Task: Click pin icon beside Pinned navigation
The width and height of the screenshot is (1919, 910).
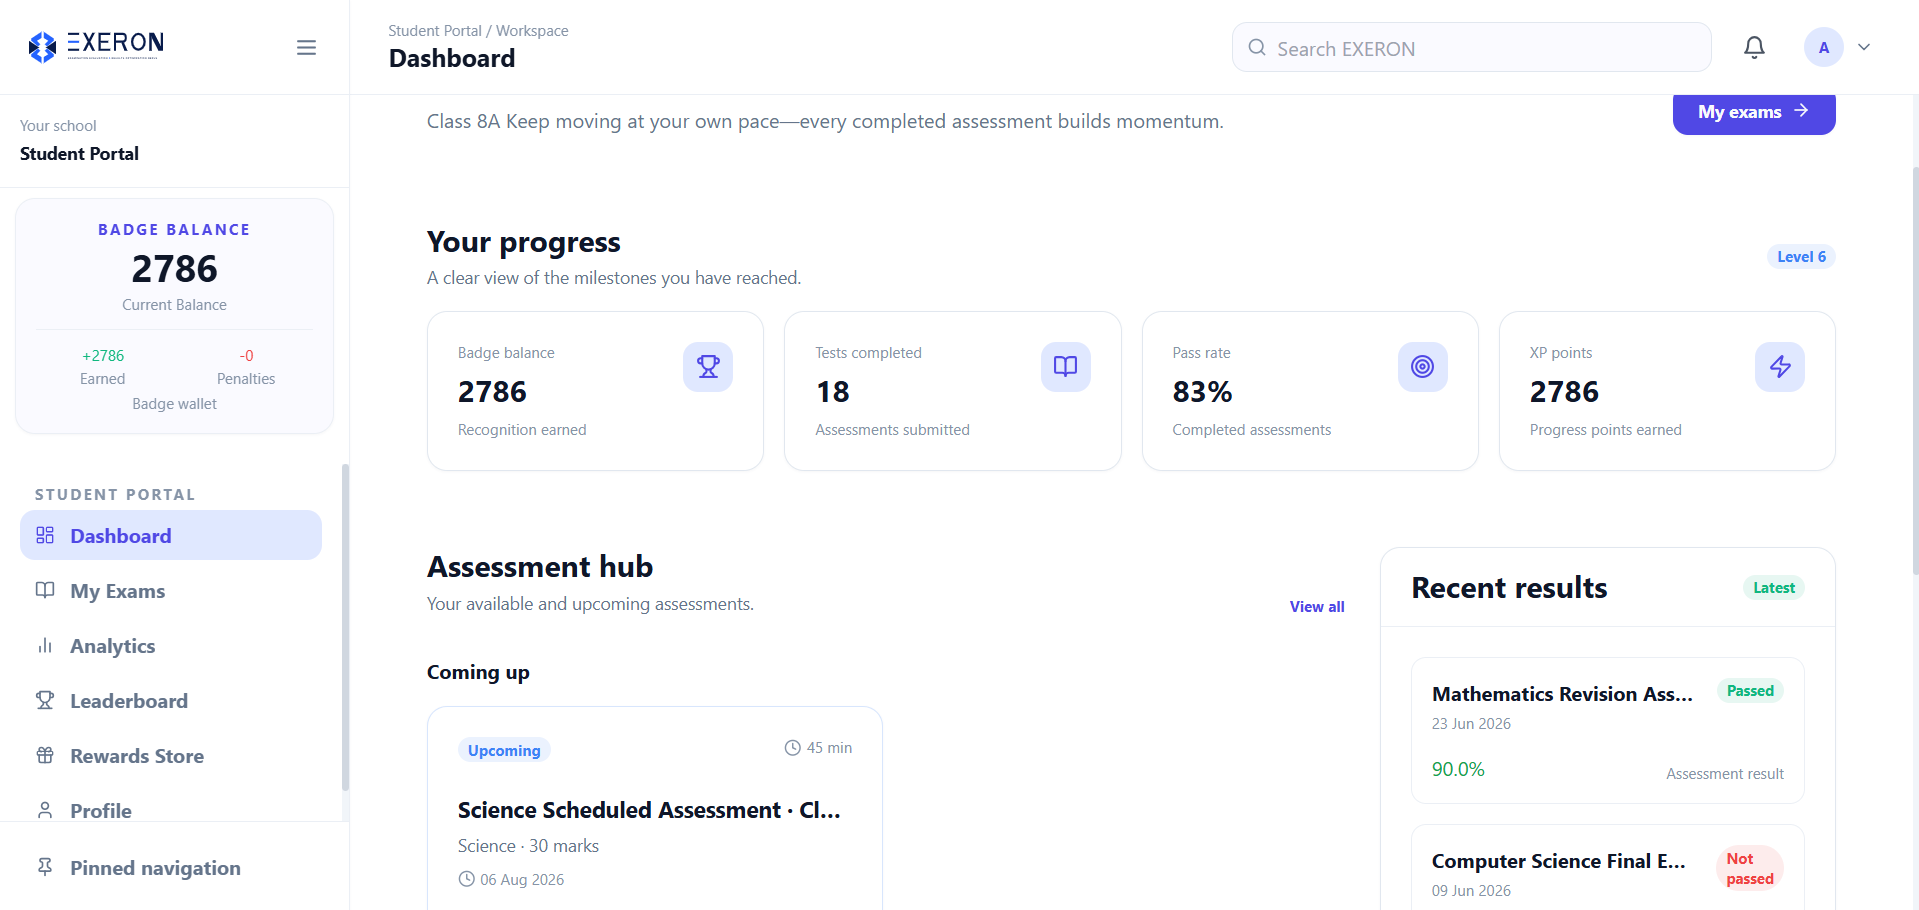Action: (45, 867)
